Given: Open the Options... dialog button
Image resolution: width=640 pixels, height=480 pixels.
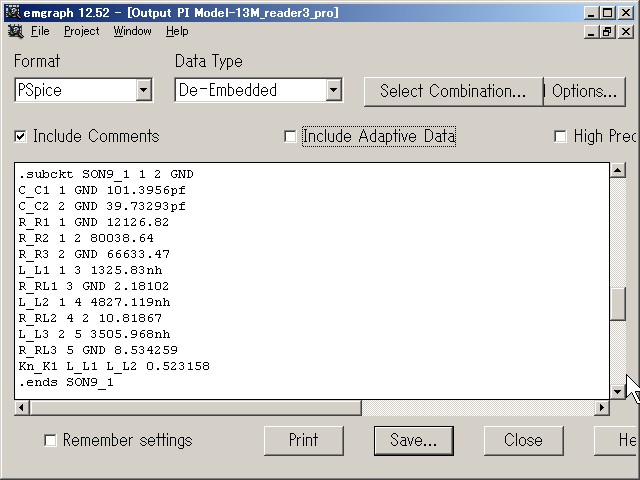Looking at the screenshot, I should 584,91.
